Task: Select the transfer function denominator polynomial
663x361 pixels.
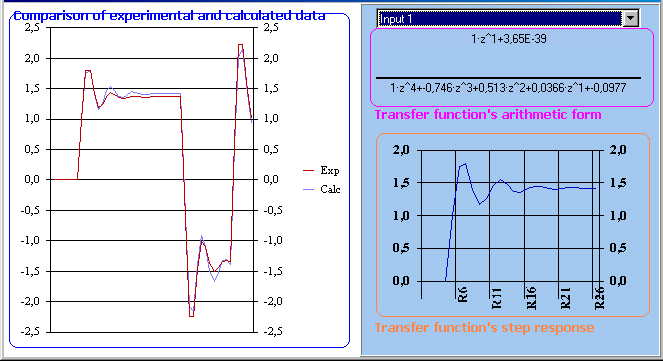Action: coord(508,88)
